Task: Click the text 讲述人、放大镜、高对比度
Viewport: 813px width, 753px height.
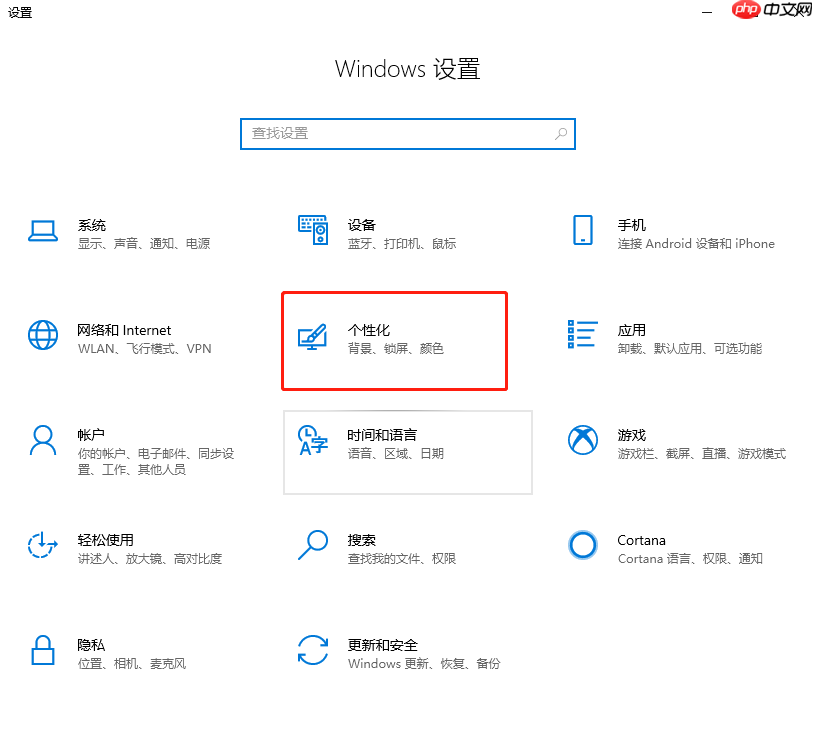Action: [150, 559]
